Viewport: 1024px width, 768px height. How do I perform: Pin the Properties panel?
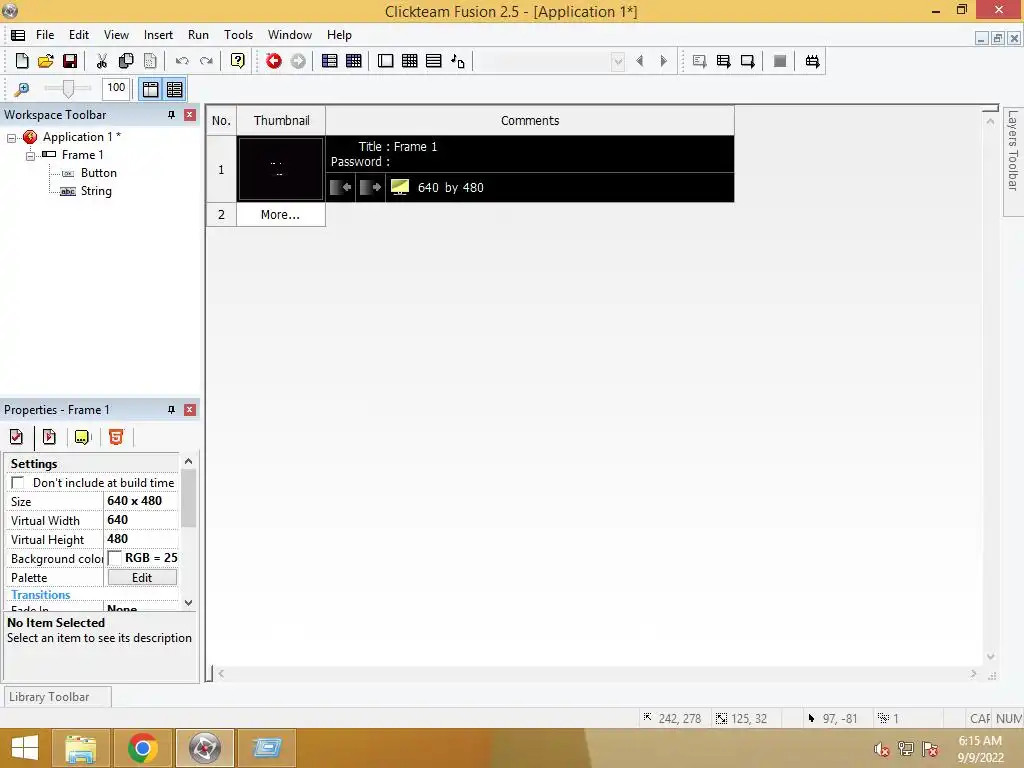172,410
